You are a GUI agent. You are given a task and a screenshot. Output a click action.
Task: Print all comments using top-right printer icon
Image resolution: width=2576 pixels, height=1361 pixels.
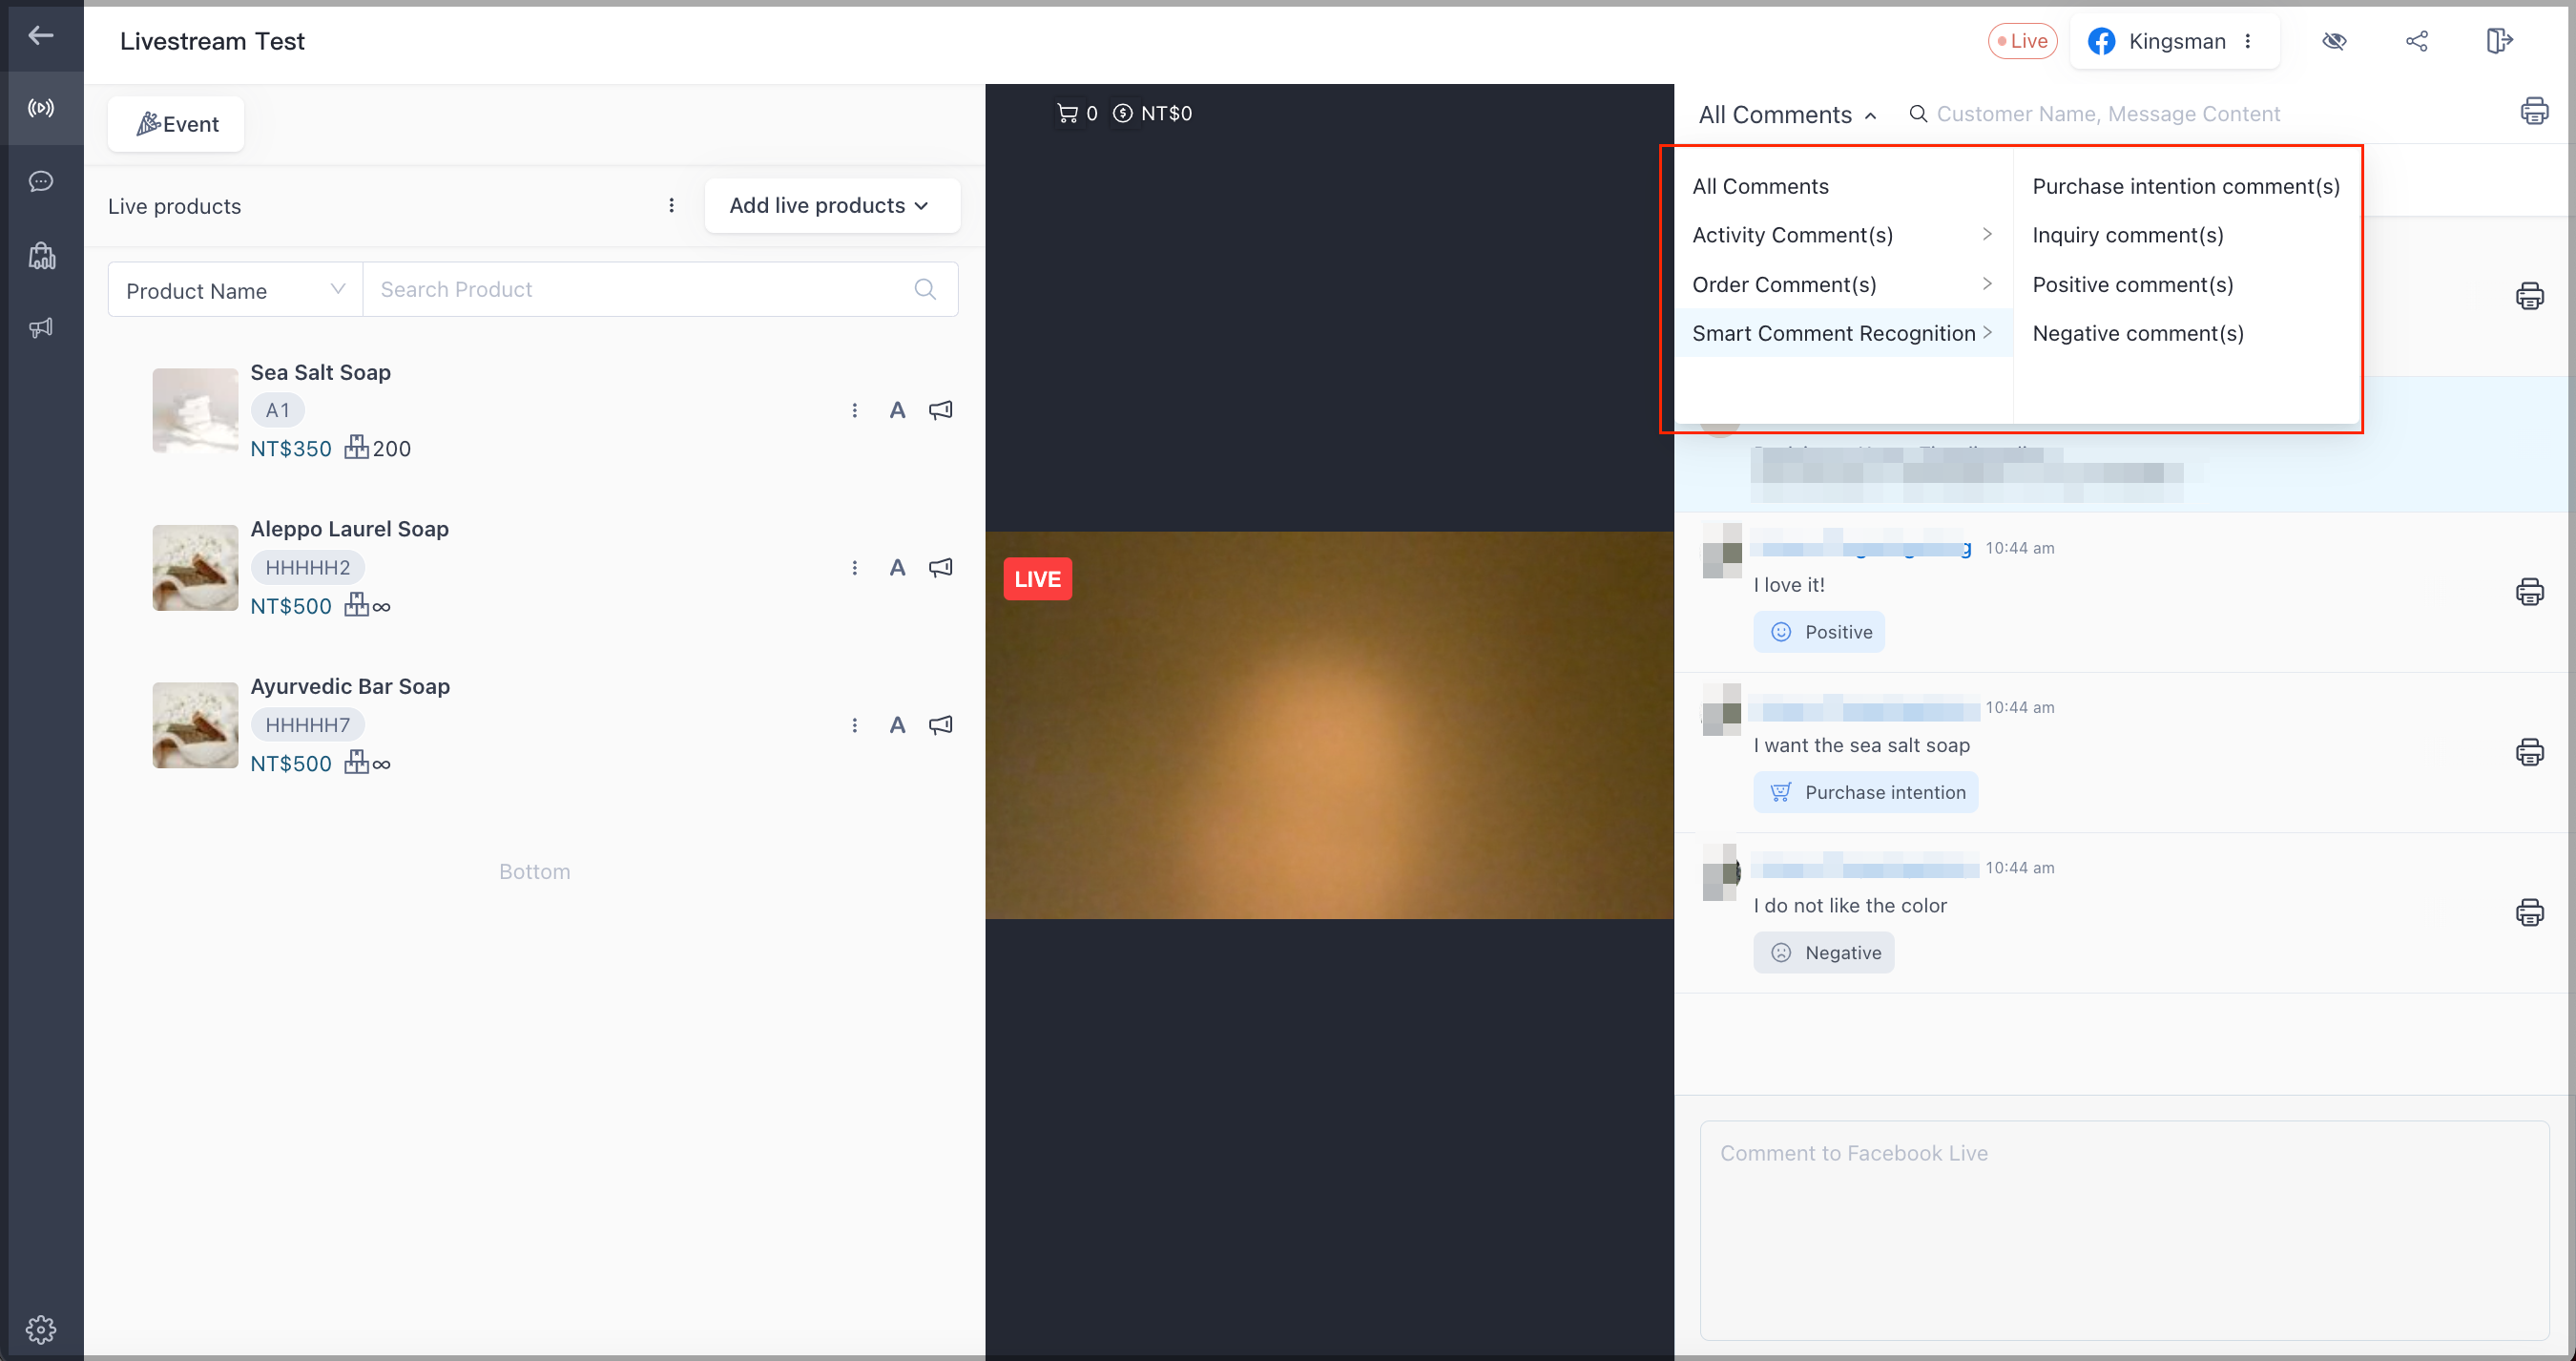click(x=2536, y=110)
